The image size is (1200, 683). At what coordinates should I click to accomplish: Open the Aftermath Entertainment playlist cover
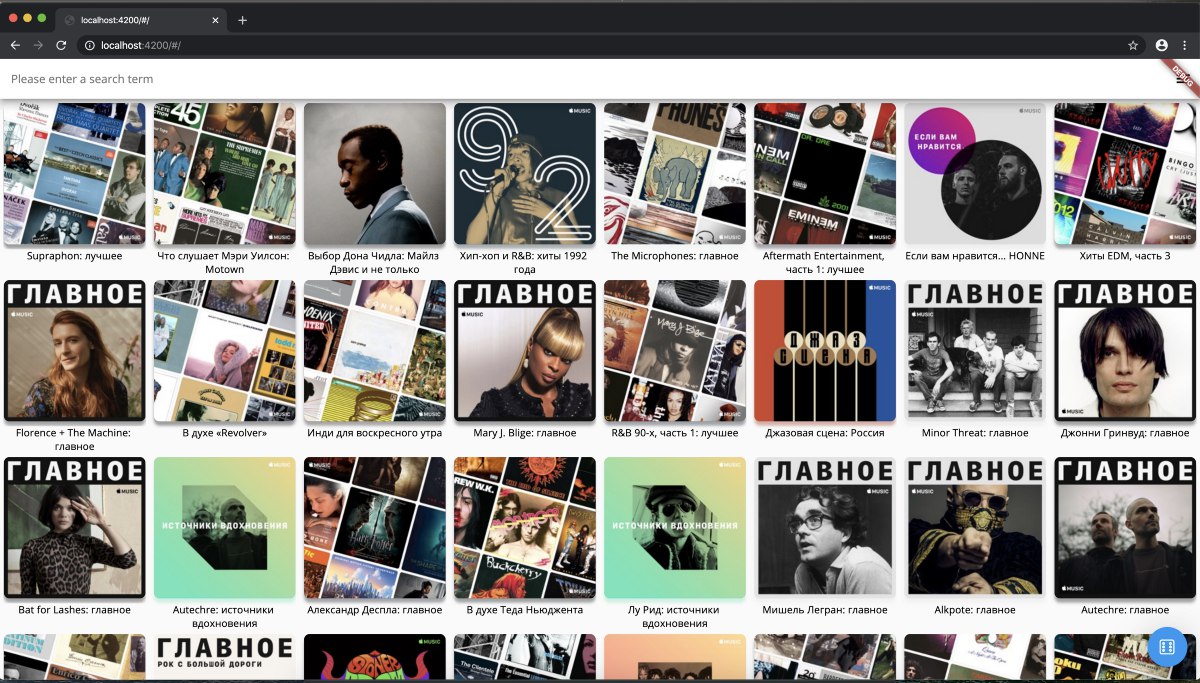[x=825, y=174]
